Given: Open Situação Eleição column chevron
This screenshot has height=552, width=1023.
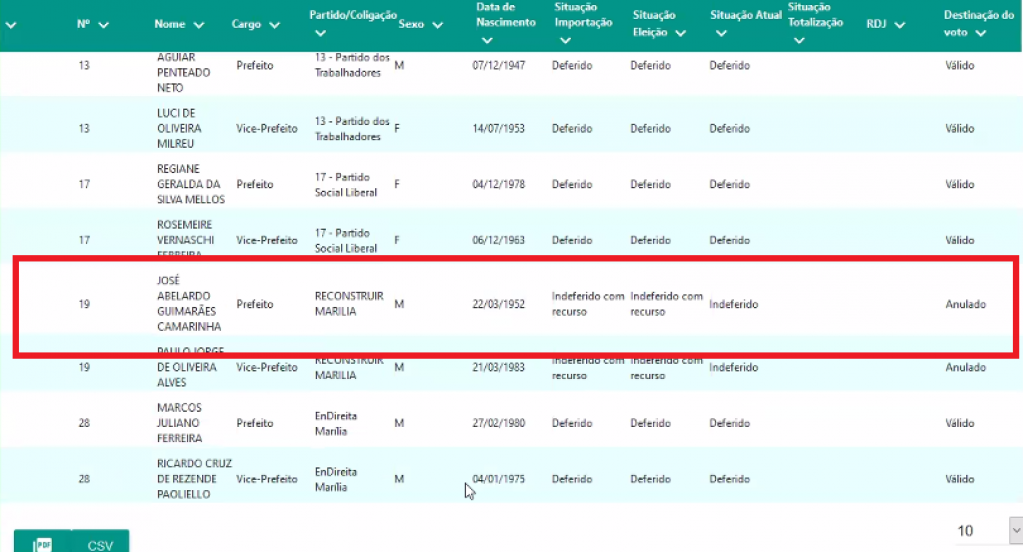Looking at the screenshot, I should [x=680, y=33].
